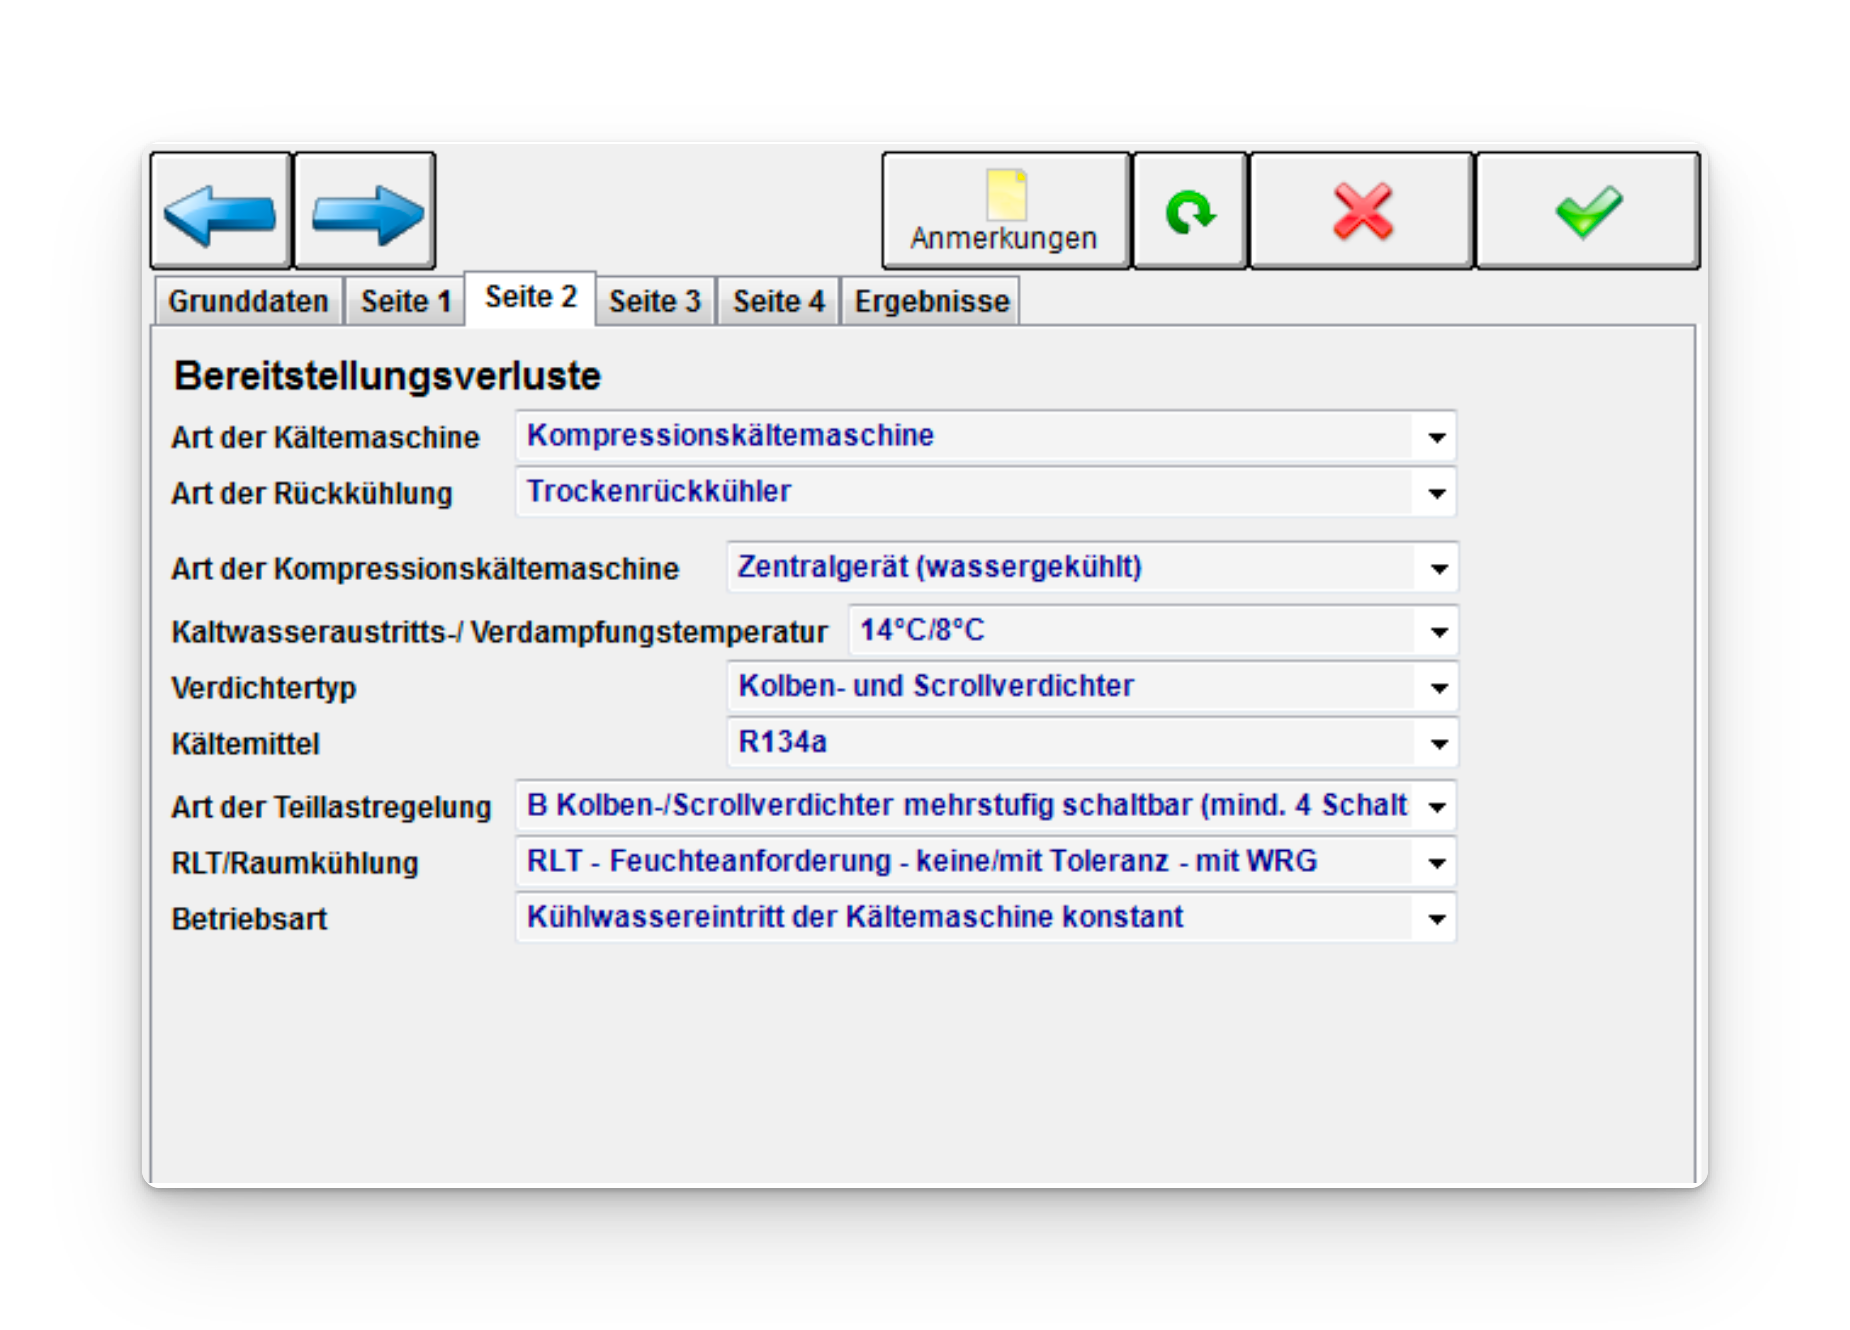Viewport: 1850px width, 1330px height.
Task: Confirm with the green checkmark button
Action: (x=1587, y=212)
